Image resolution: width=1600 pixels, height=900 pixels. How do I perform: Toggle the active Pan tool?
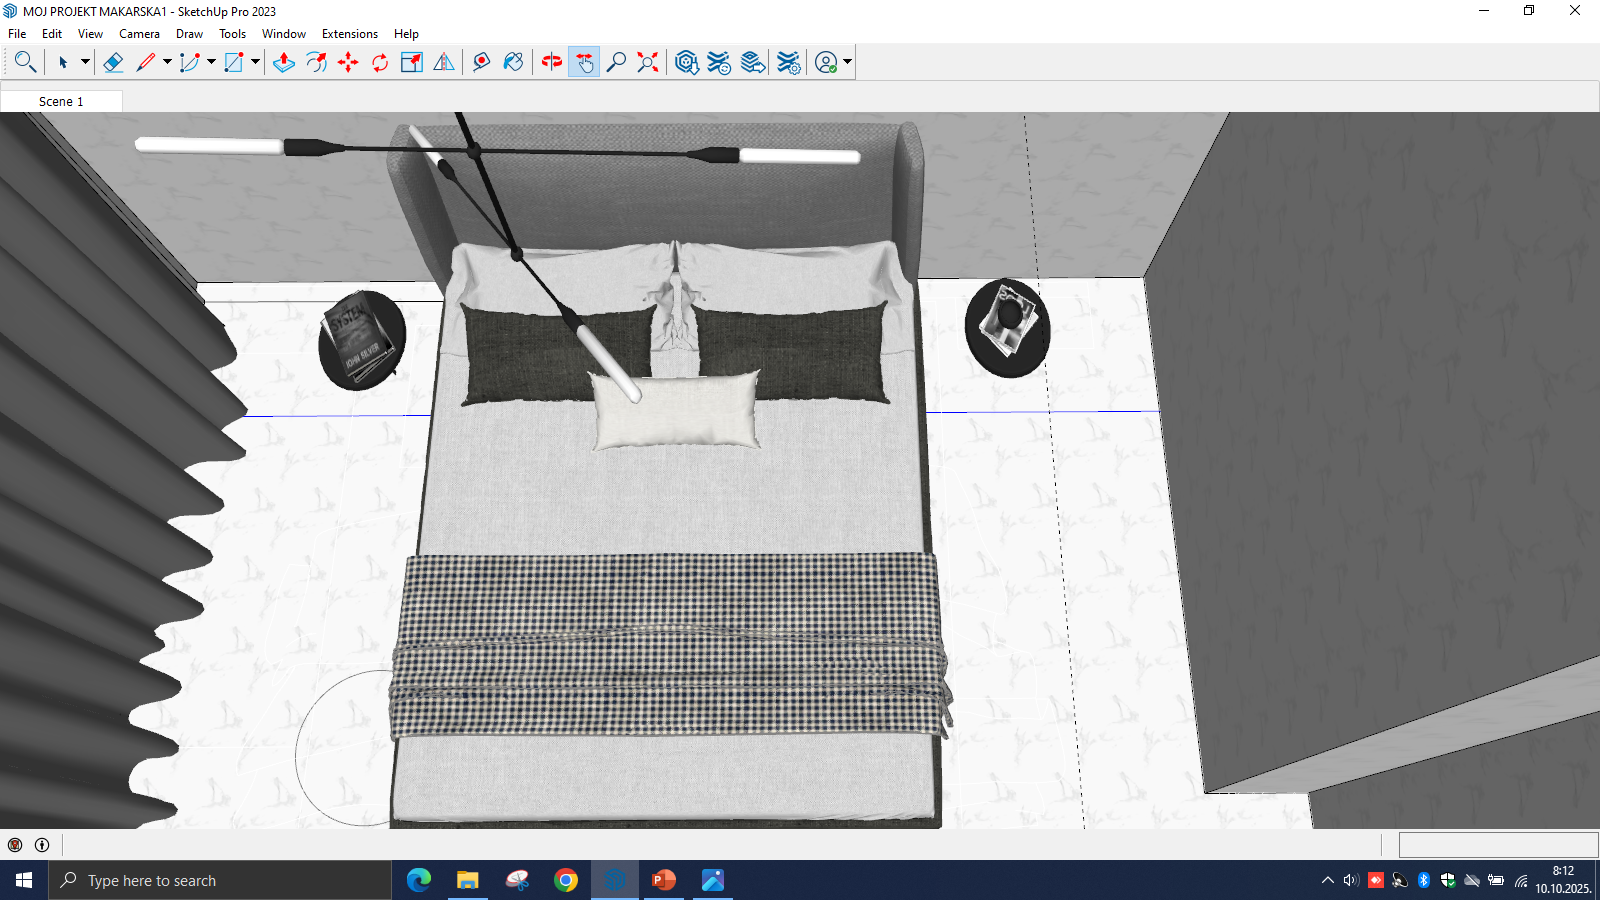coord(584,62)
